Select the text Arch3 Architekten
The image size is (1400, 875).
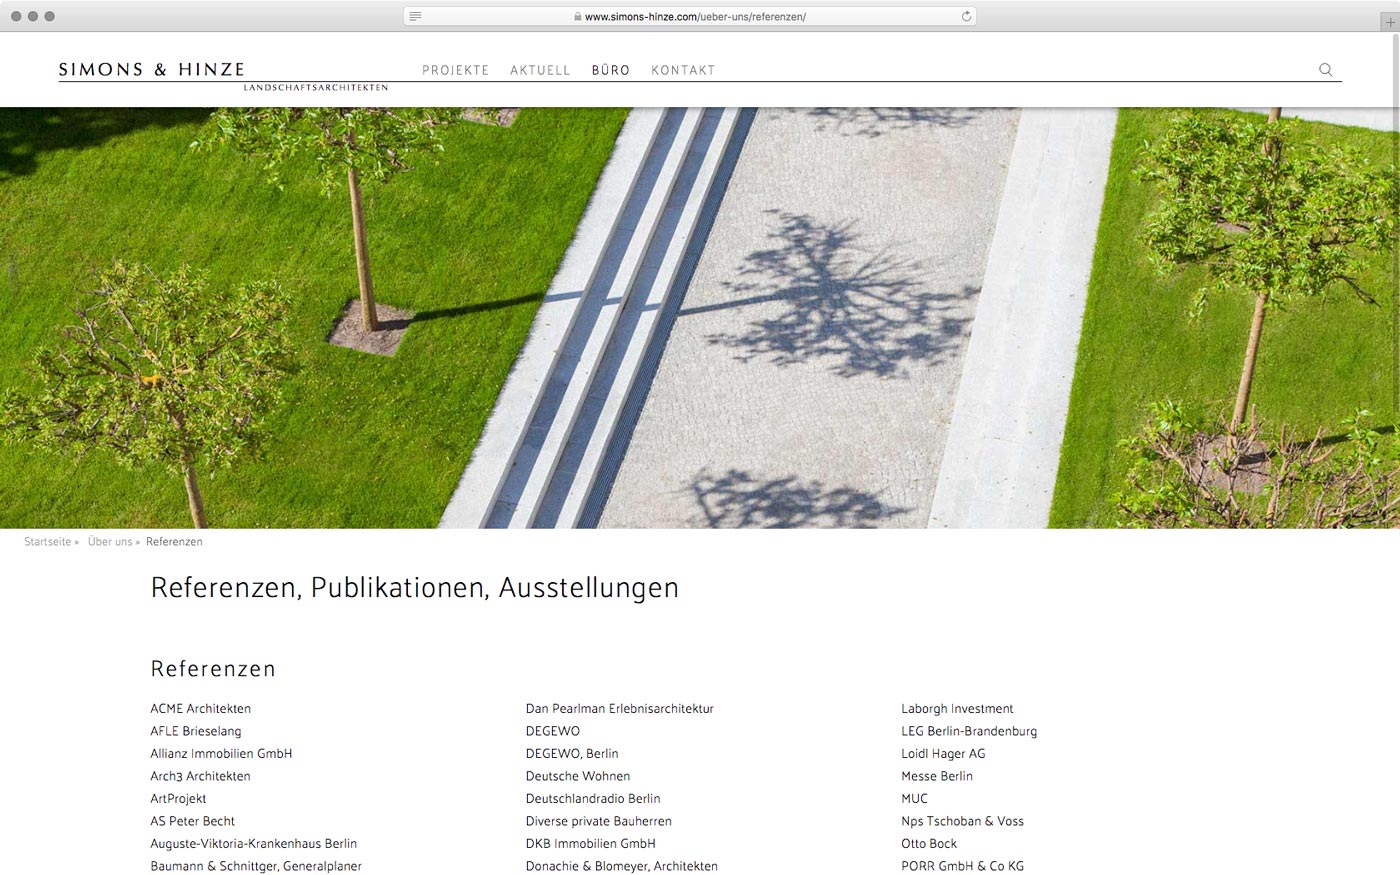pos(200,776)
